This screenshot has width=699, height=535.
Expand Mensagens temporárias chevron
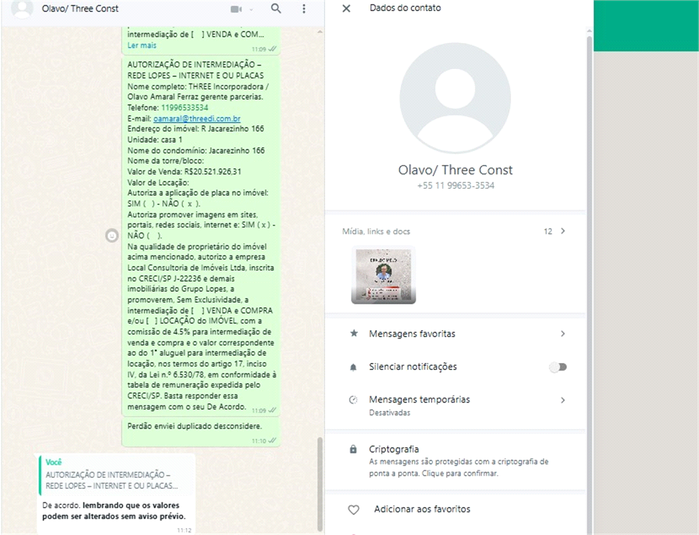pos(563,400)
